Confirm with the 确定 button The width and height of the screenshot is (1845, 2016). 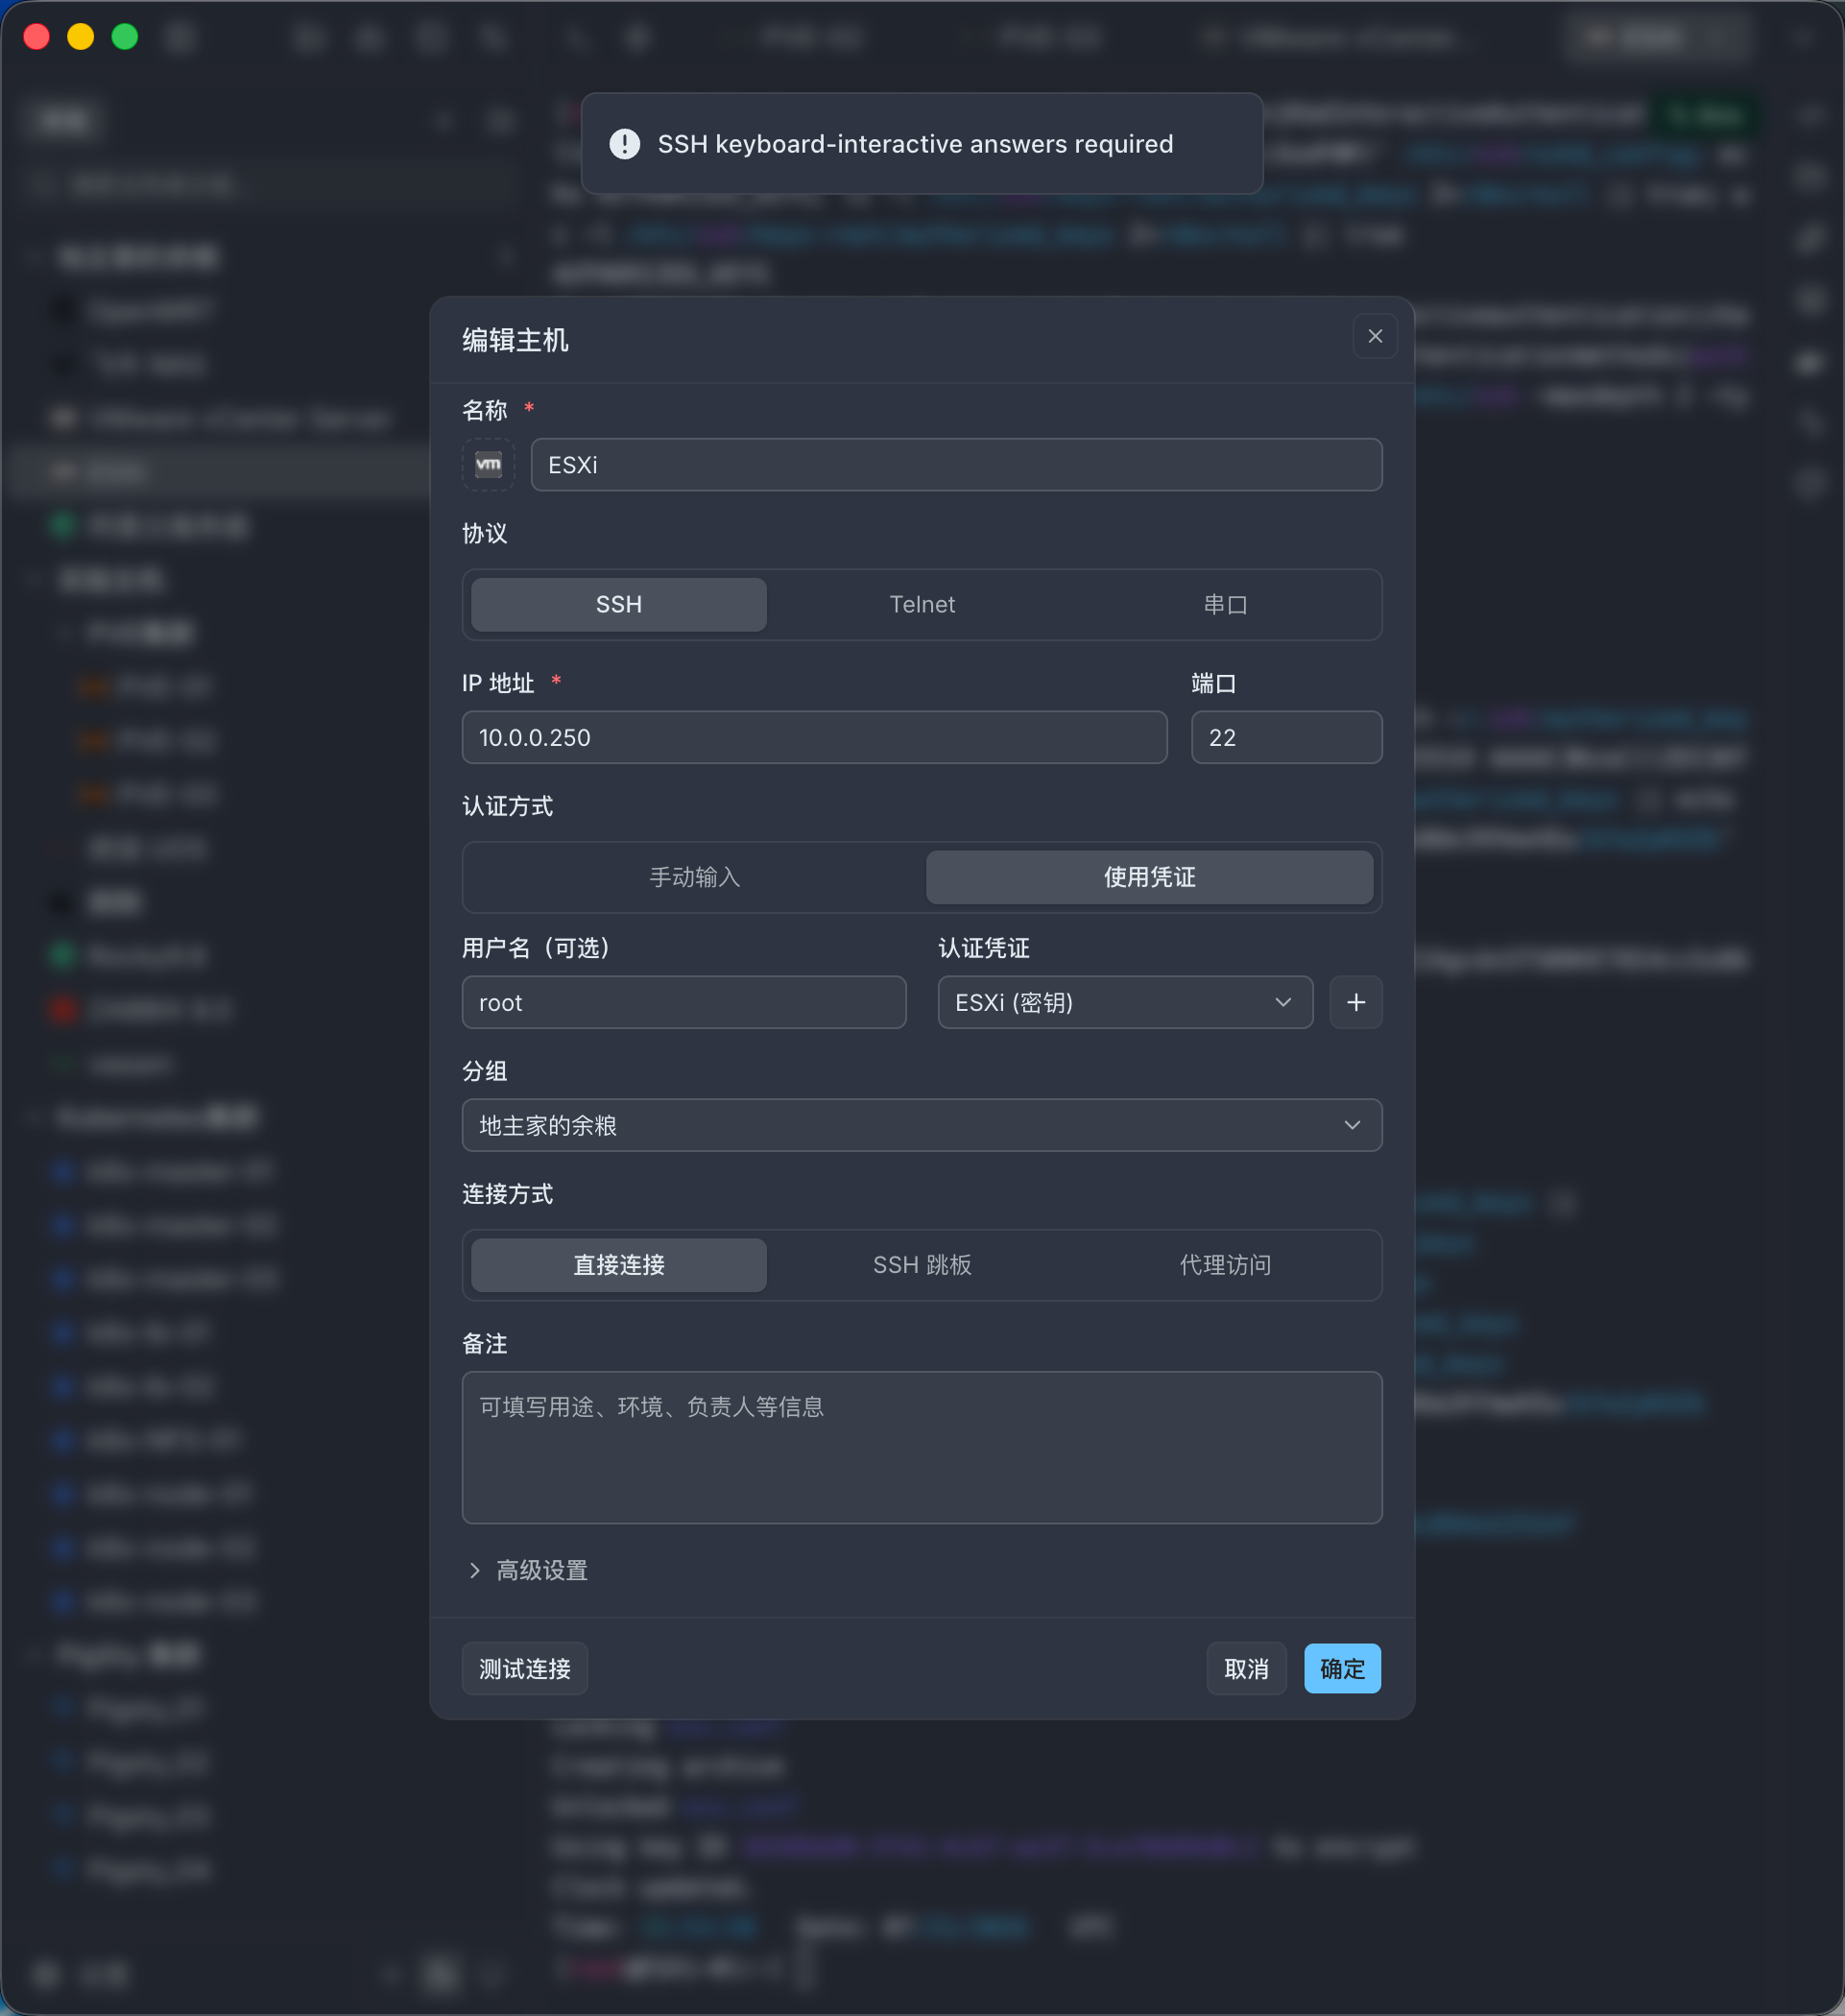(x=1342, y=1668)
